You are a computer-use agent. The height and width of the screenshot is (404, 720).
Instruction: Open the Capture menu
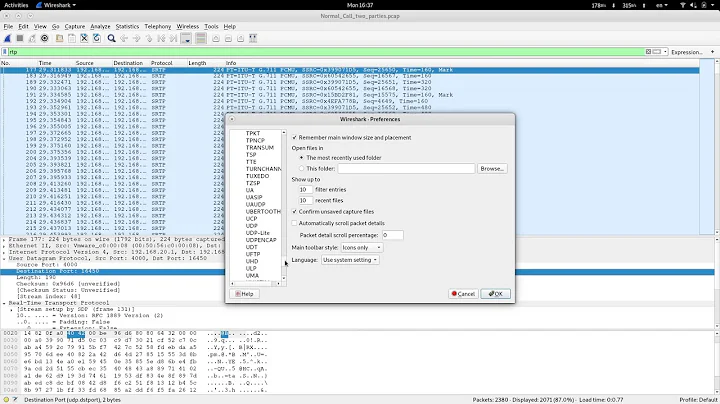(x=74, y=27)
